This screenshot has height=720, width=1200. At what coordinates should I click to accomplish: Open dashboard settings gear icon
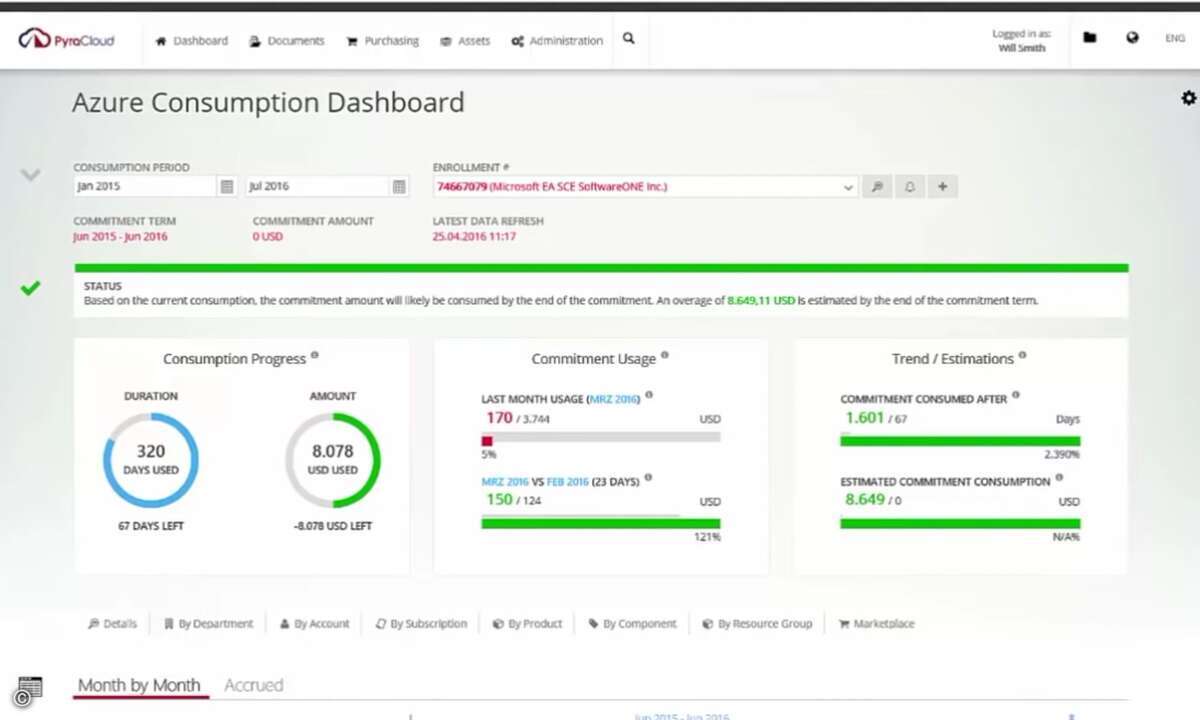coord(1188,98)
